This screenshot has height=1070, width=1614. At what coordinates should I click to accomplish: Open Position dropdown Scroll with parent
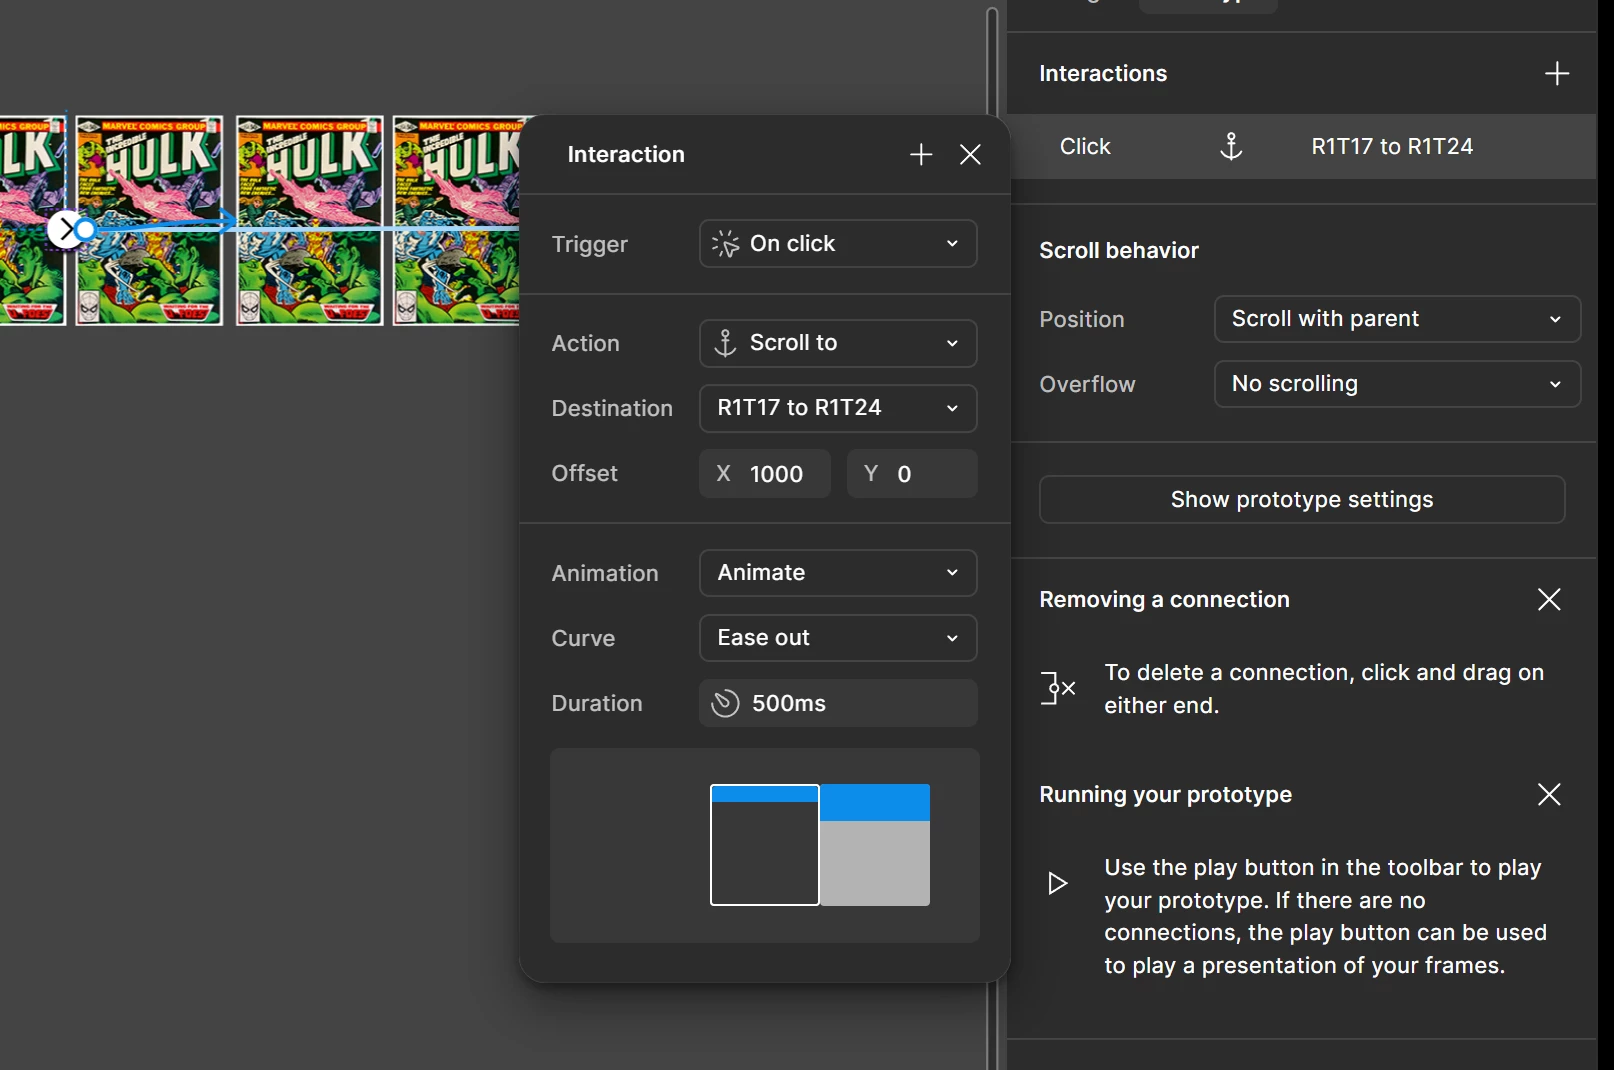1397,319
